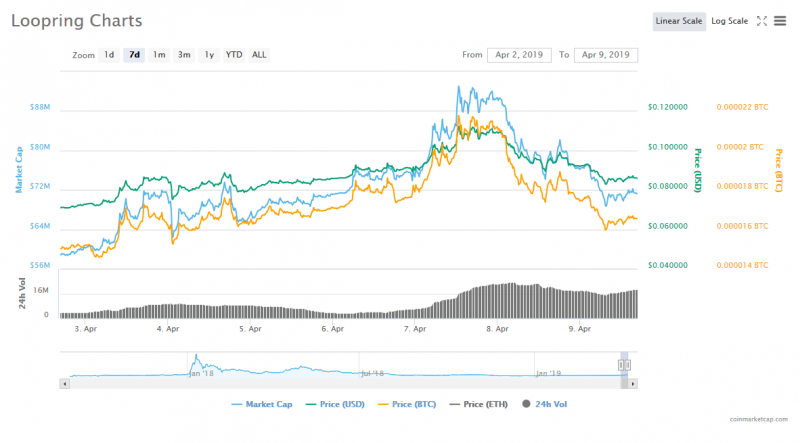Choose YTD zoom range
800x443 pixels.
click(233, 55)
